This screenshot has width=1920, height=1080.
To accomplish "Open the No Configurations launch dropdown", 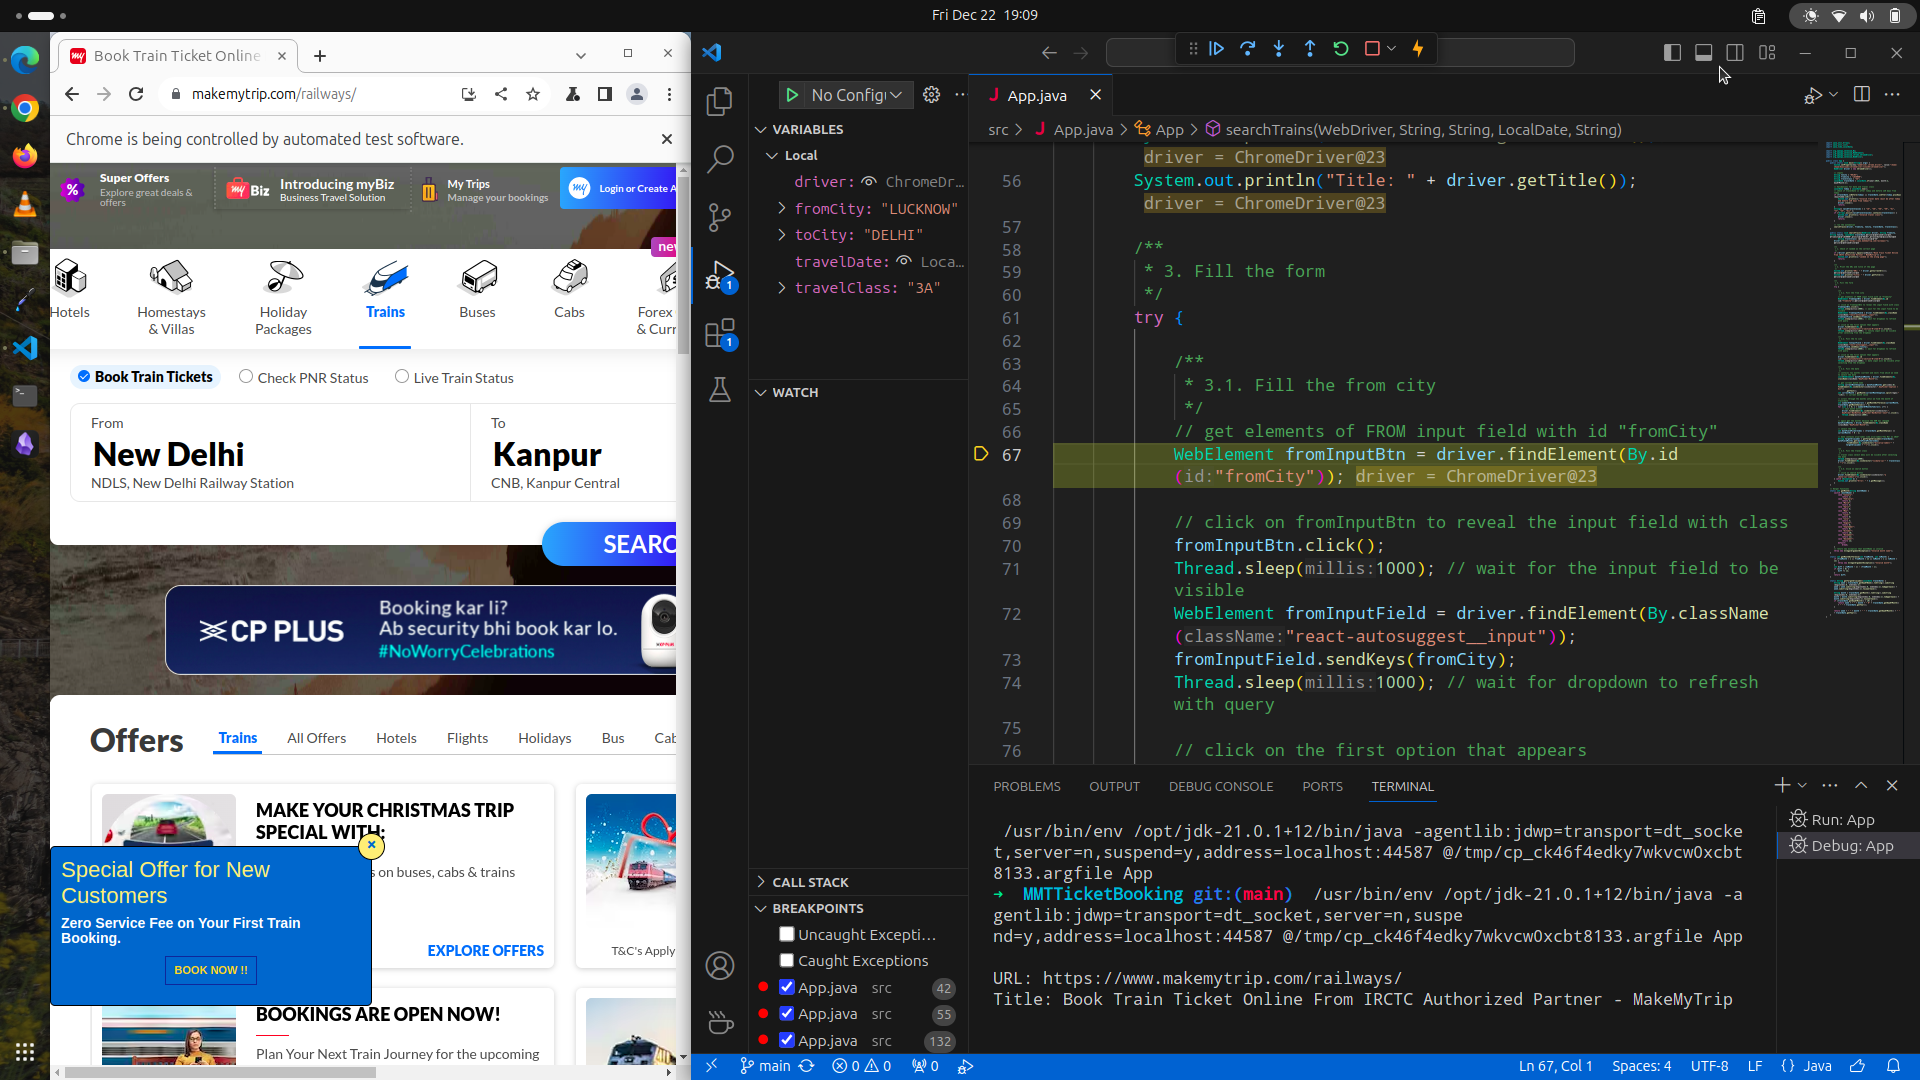I will click(x=856, y=95).
